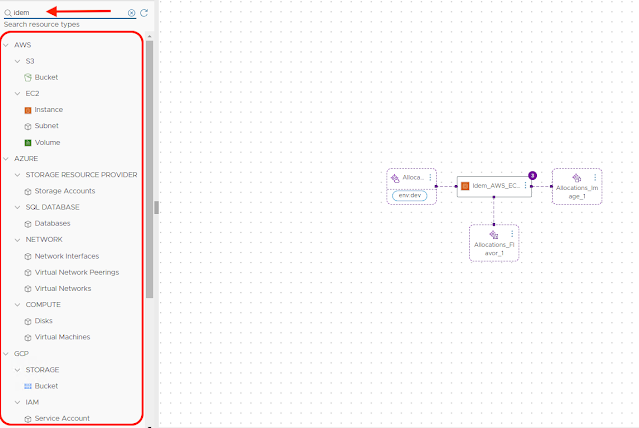This screenshot has height=428, width=639.
Task: Collapse the GCP tree group
Action: pyautogui.click(x=6, y=353)
